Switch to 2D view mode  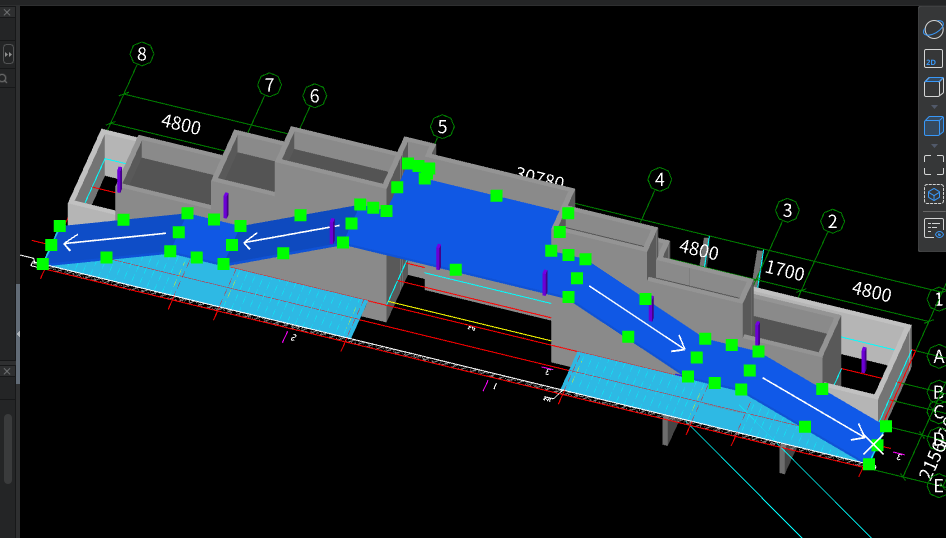[933, 59]
